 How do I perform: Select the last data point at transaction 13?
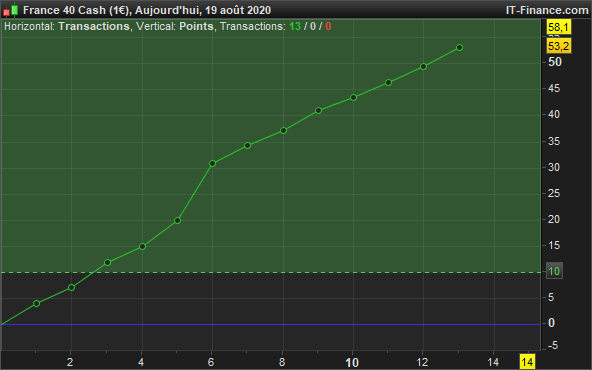point(459,48)
